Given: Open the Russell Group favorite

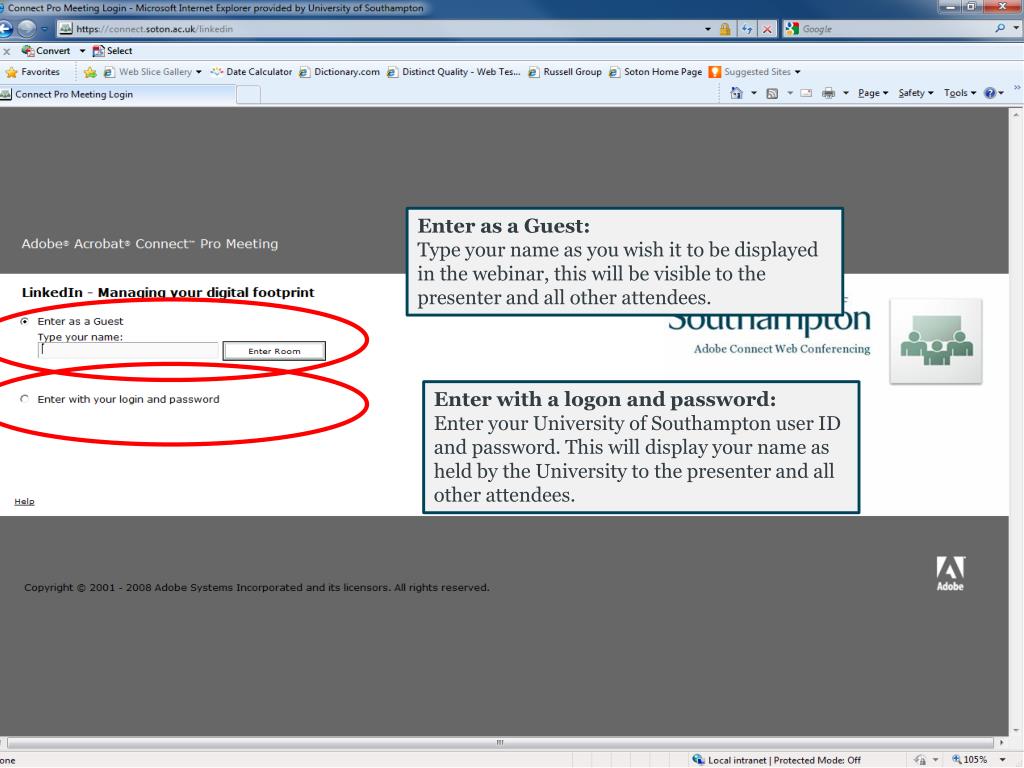Looking at the screenshot, I should tap(565, 72).
